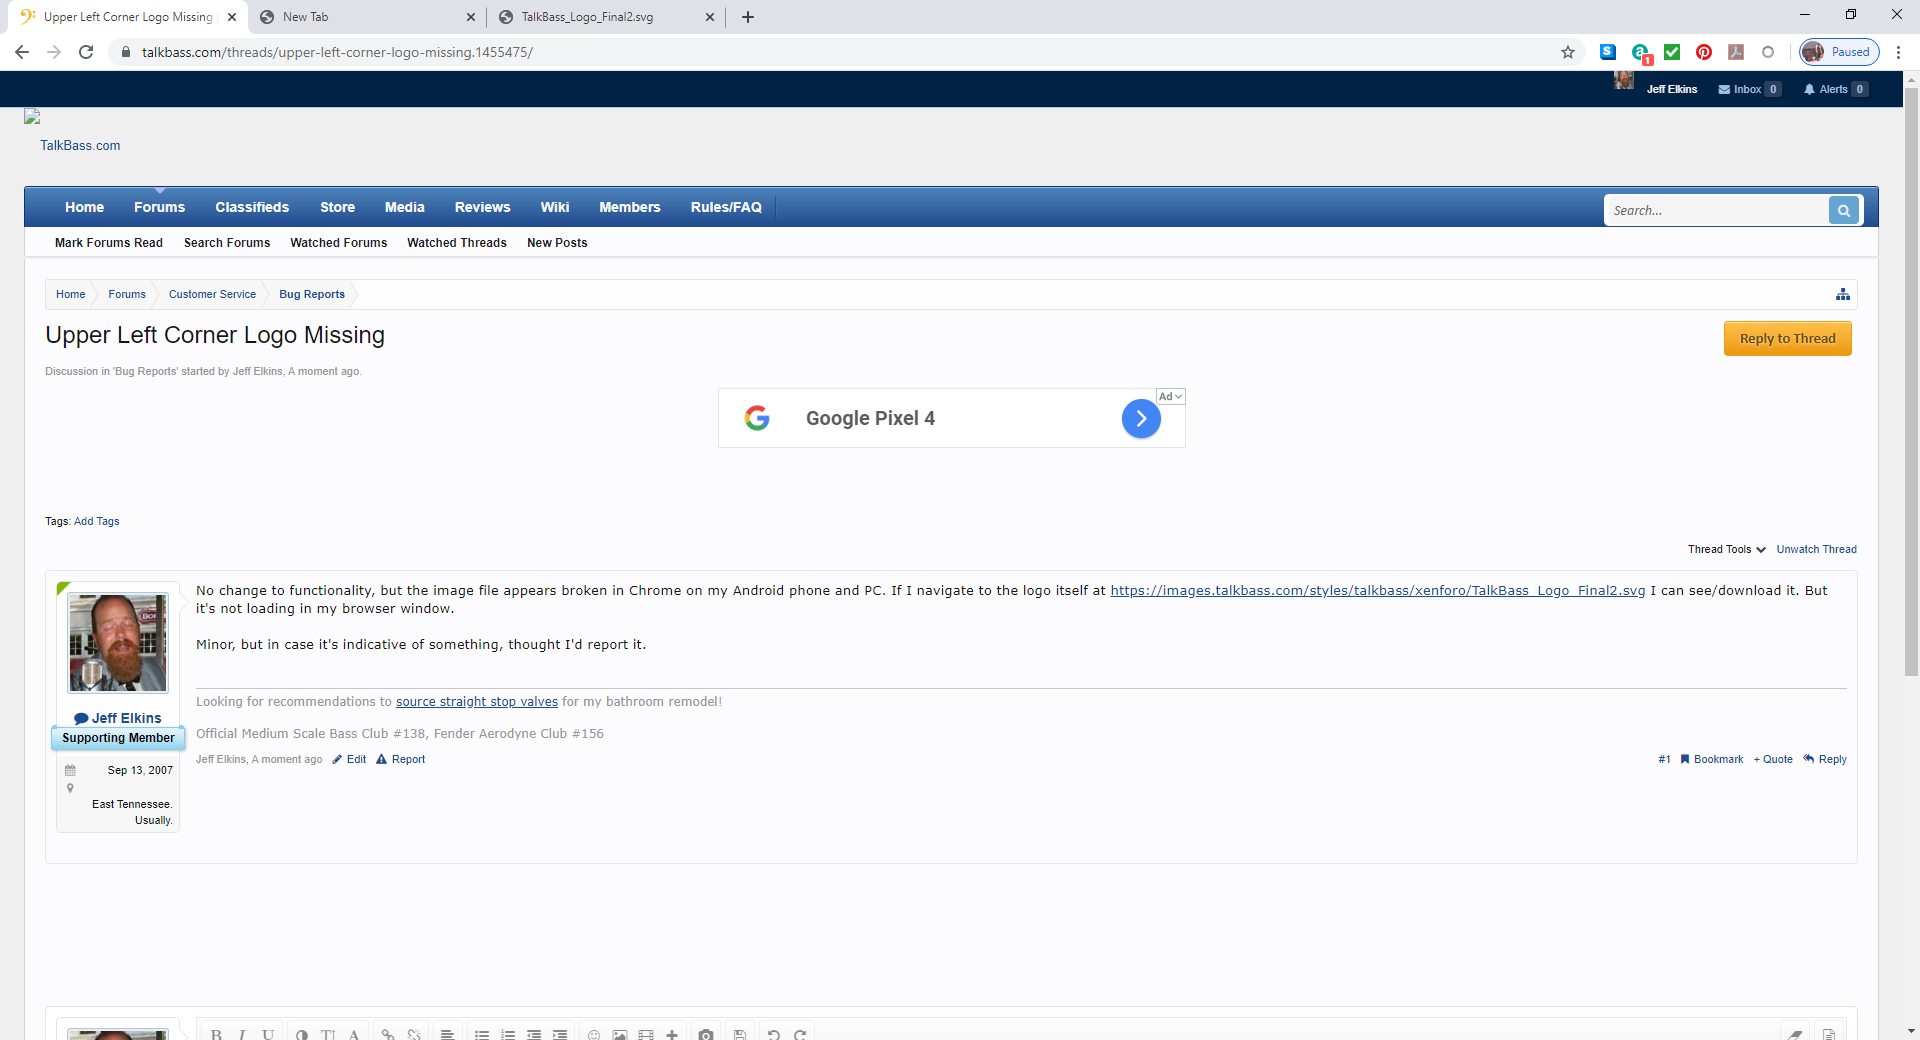This screenshot has width=1920, height=1040.
Task: Close the Upper Left Corner Logo Missing tab
Action: pos(232,17)
